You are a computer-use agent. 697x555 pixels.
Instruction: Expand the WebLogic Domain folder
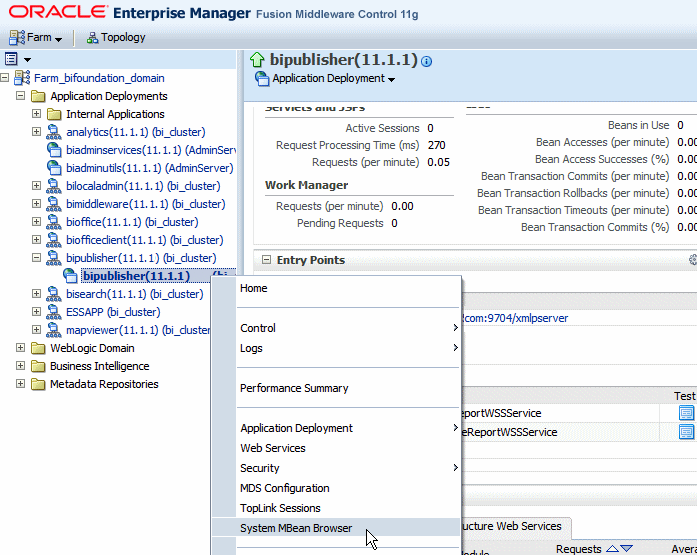tap(20, 347)
